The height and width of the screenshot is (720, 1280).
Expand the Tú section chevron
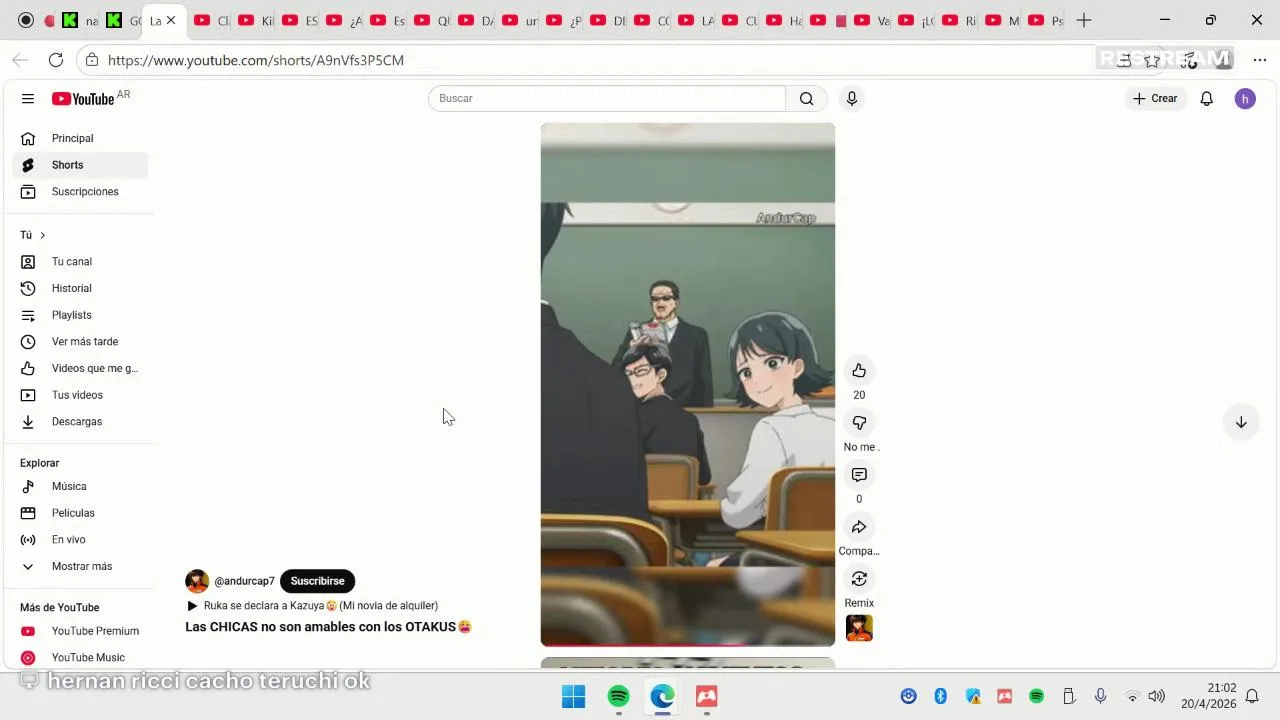[x=42, y=235]
